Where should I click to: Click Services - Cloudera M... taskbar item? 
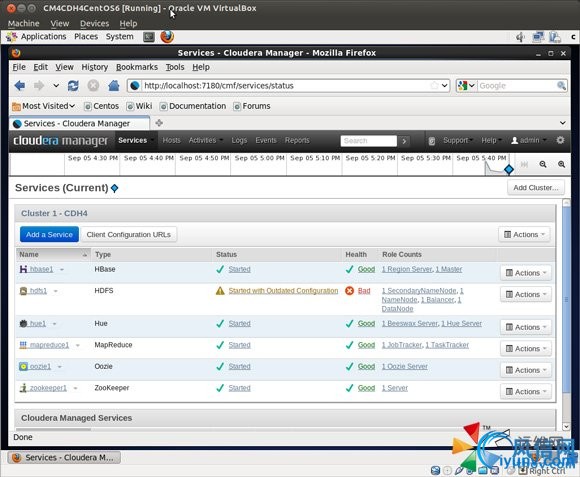(64, 458)
